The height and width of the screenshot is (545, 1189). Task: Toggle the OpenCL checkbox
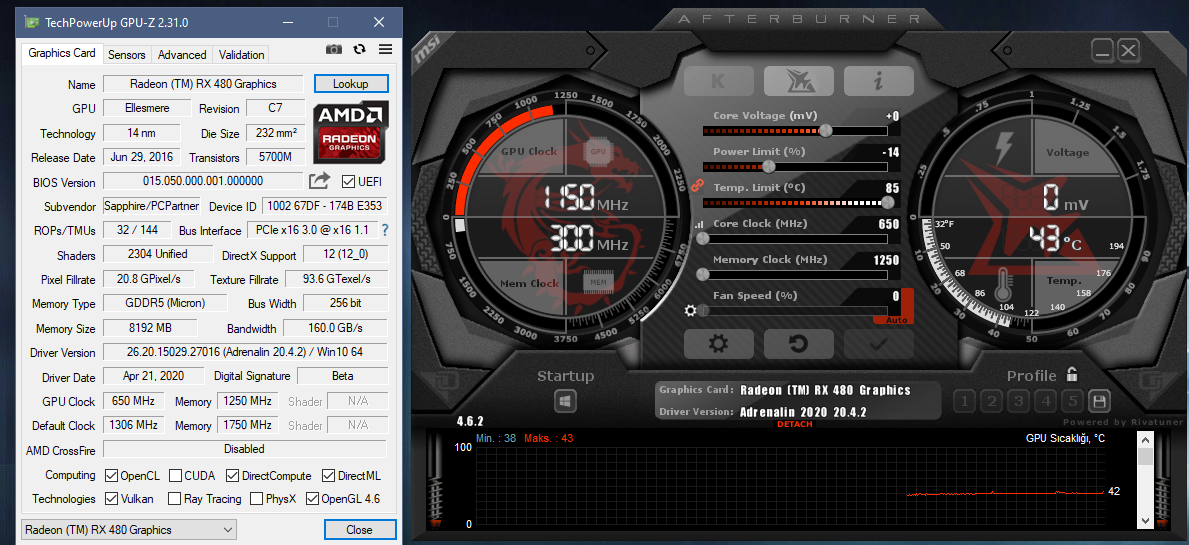coord(112,476)
